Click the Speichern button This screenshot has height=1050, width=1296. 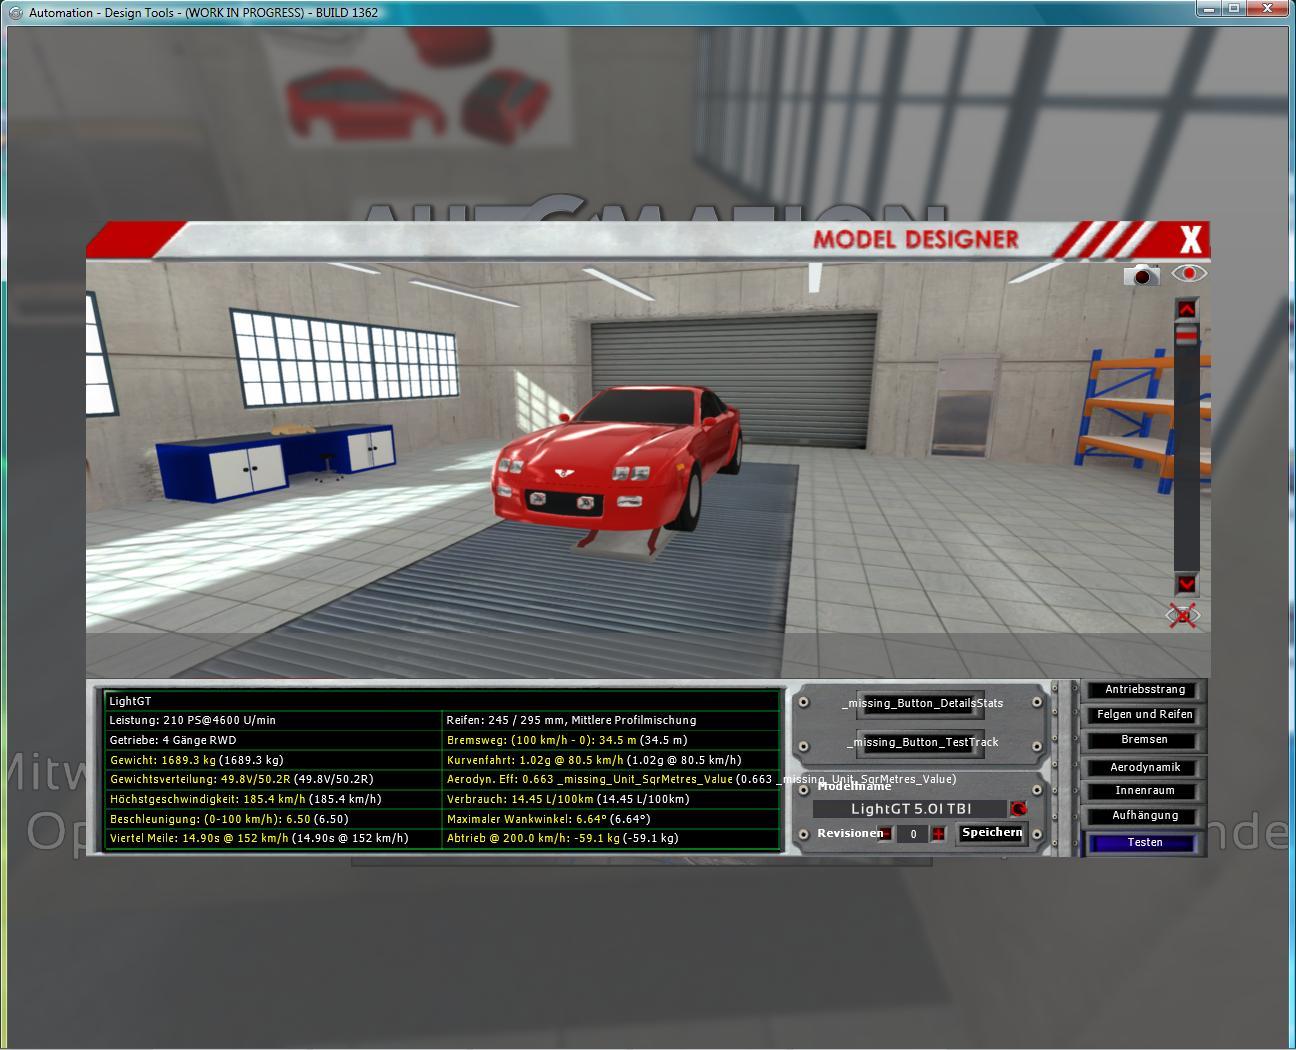[x=992, y=833]
